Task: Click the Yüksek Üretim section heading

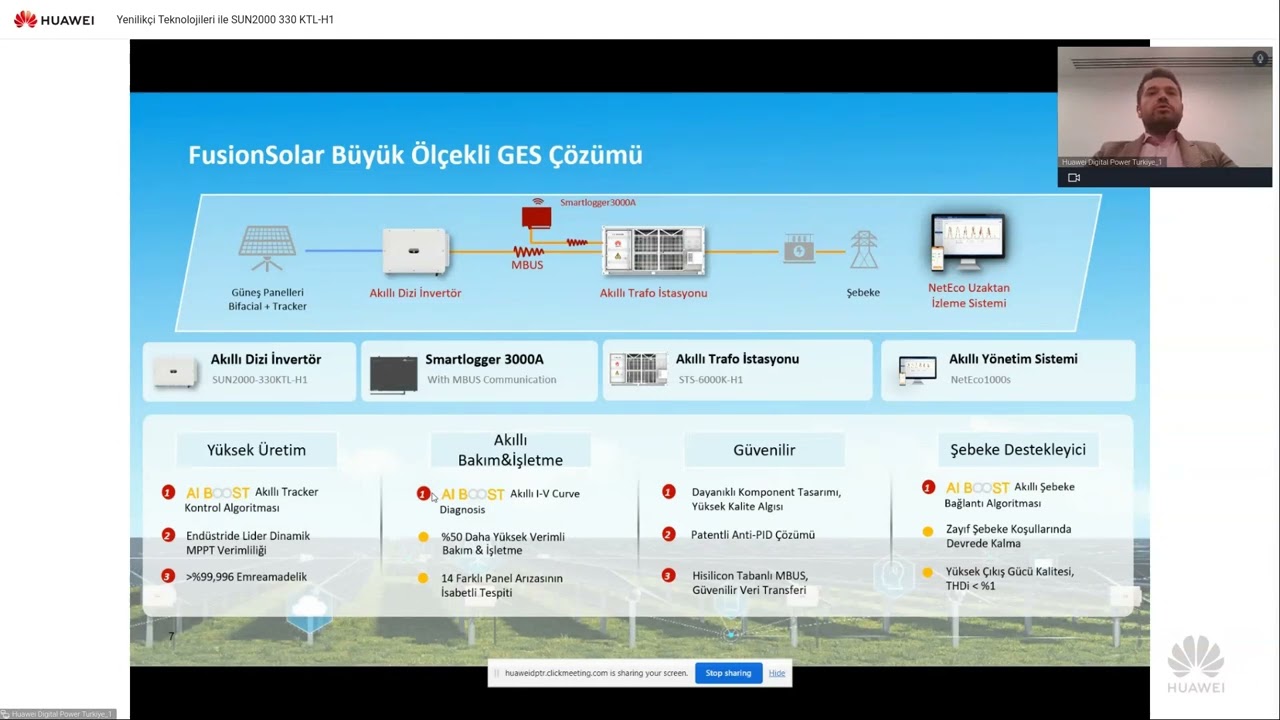Action: [256, 450]
